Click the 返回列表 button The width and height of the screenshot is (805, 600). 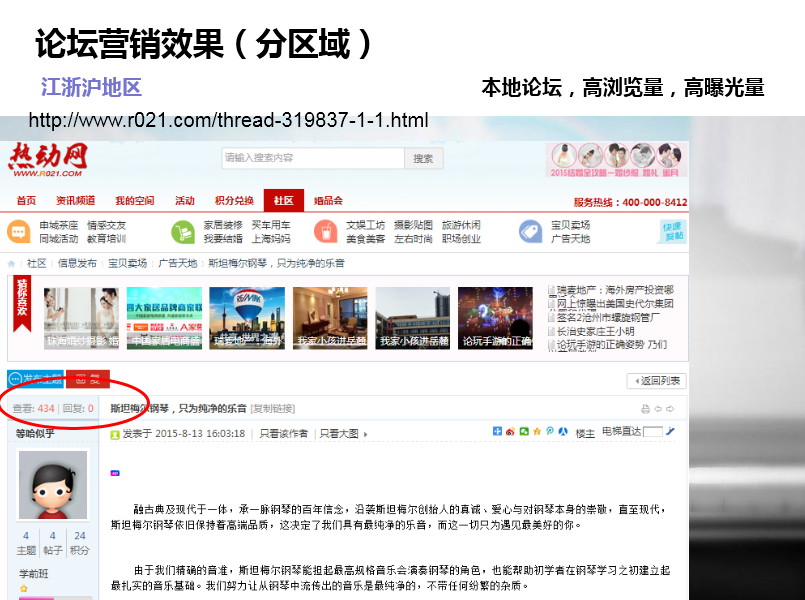click(x=656, y=381)
